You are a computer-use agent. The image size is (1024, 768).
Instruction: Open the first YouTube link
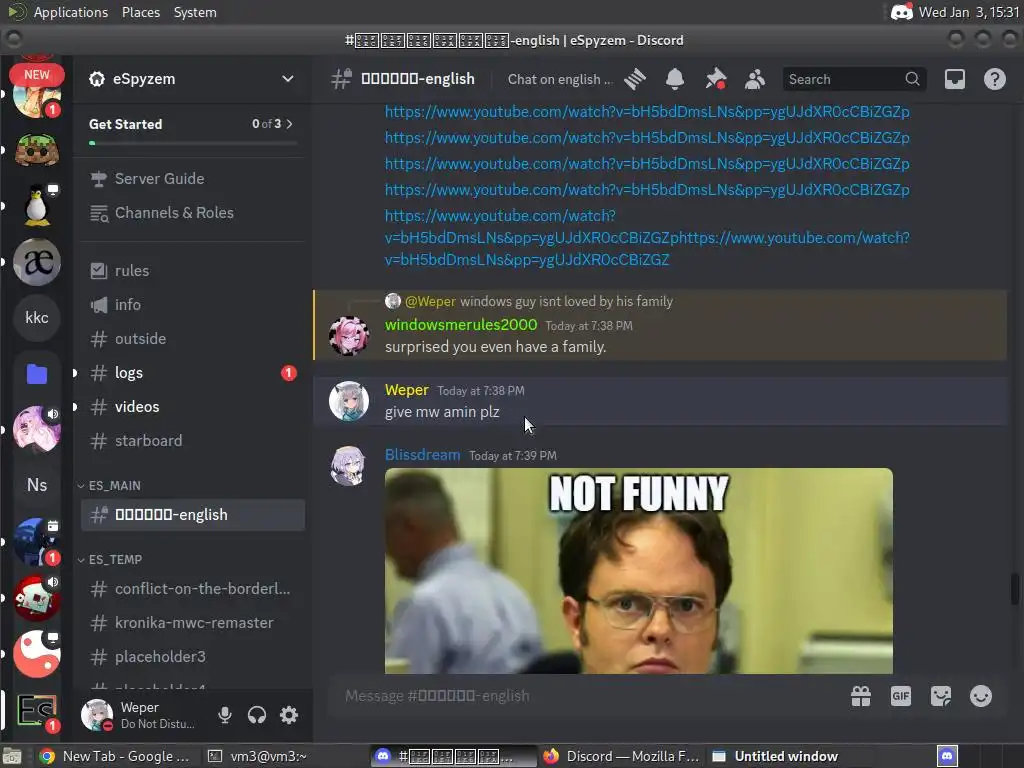pyautogui.click(x=647, y=112)
